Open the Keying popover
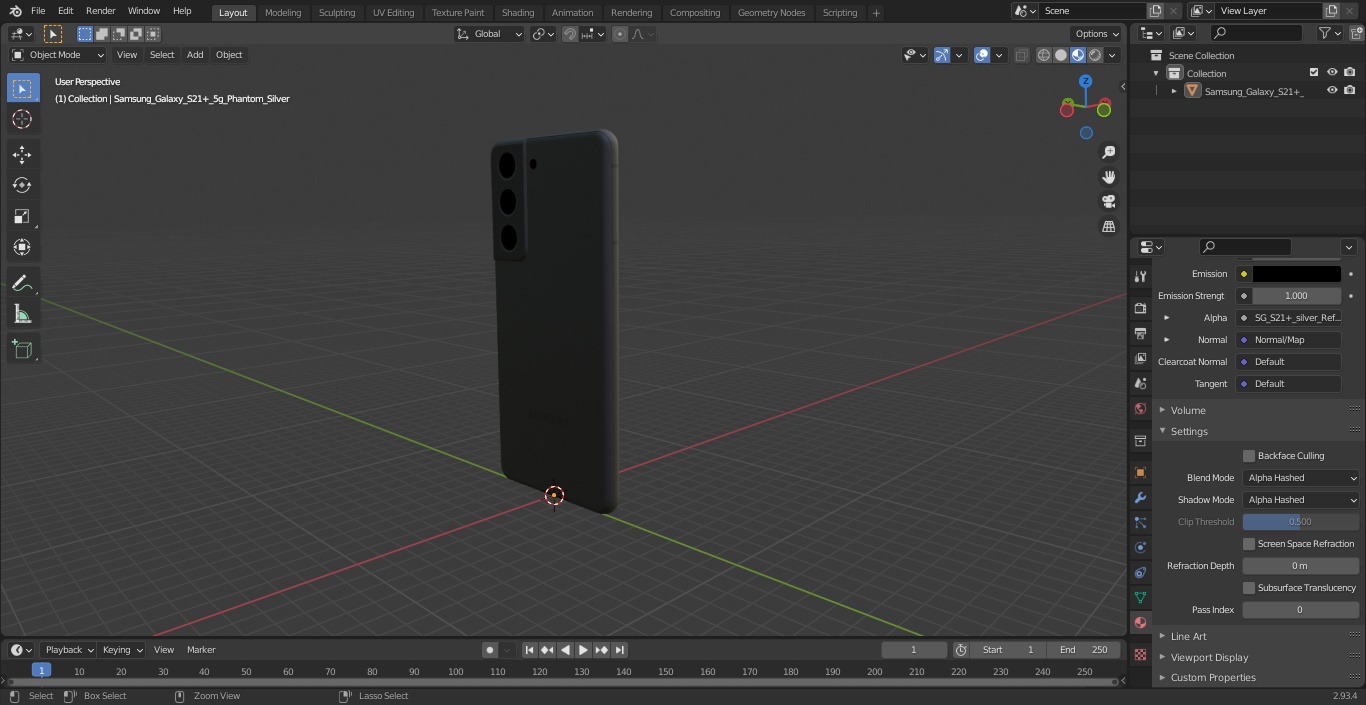Viewport: 1366px width, 705px height. 122,650
